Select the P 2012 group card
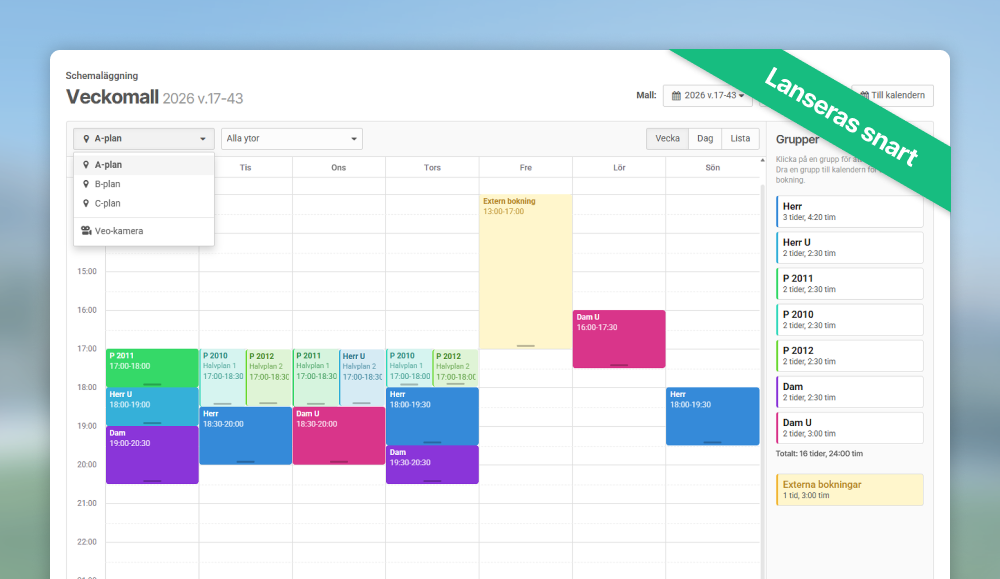 pos(849,356)
